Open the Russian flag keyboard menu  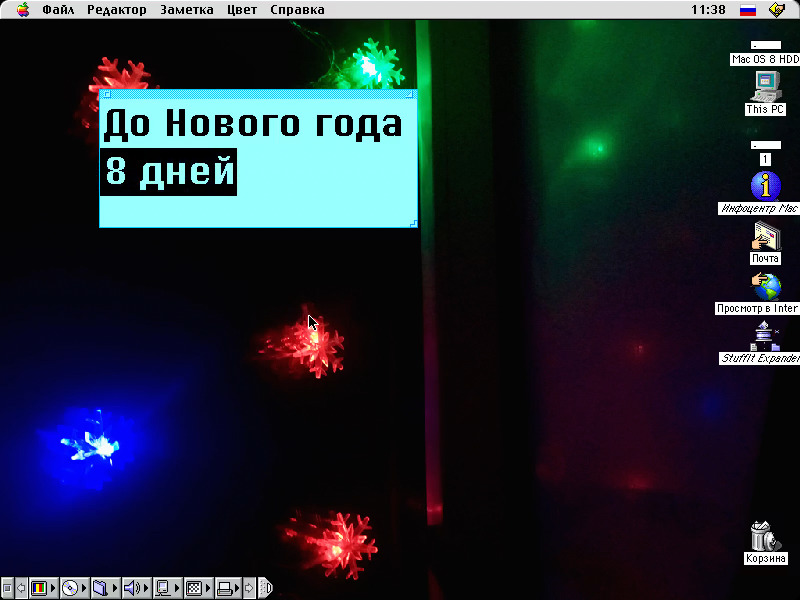coord(748,9)
